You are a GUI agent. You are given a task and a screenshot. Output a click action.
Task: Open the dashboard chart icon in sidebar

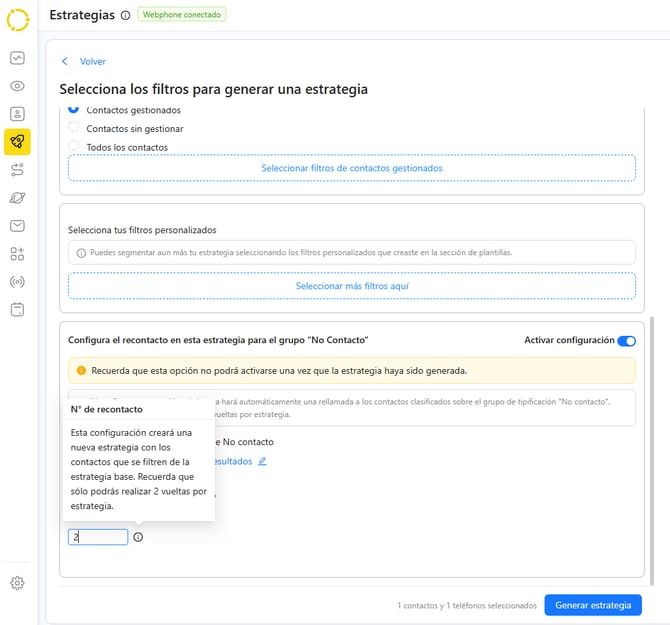click(17, 58)
